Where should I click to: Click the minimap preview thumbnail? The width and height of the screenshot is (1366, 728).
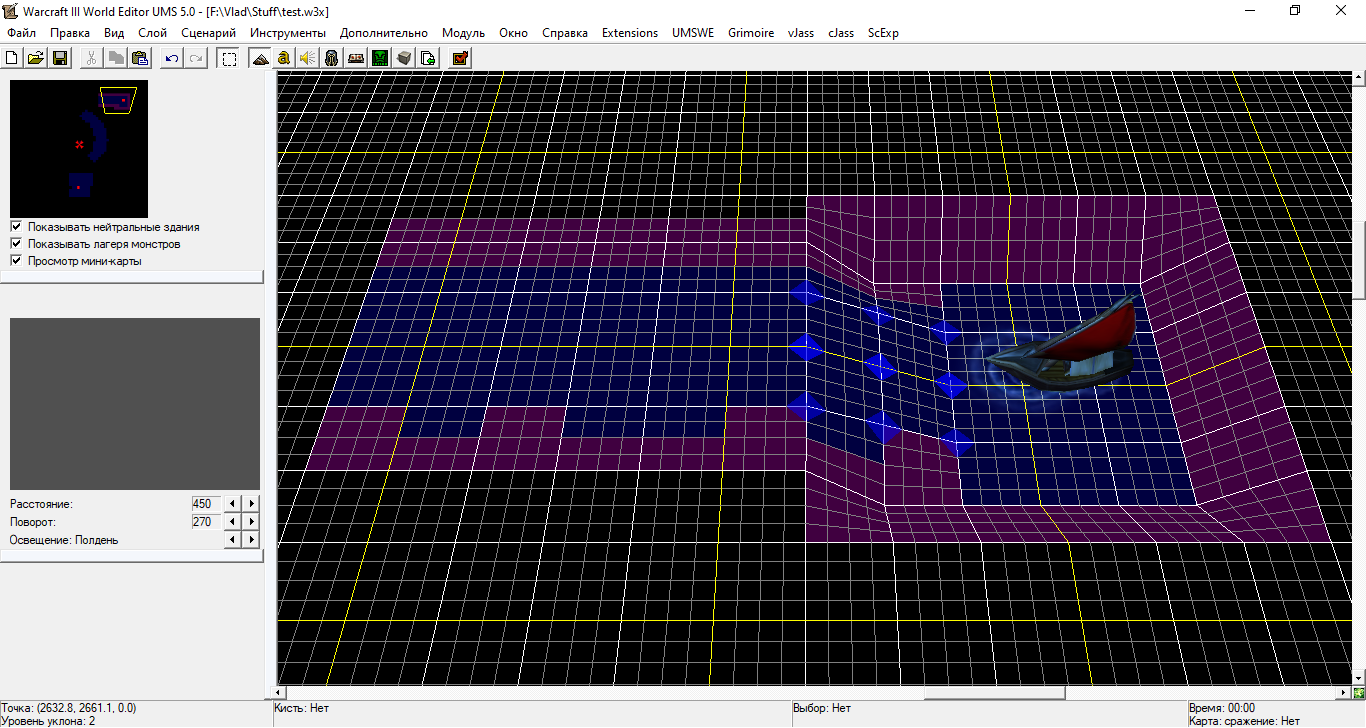coord(79,149)
